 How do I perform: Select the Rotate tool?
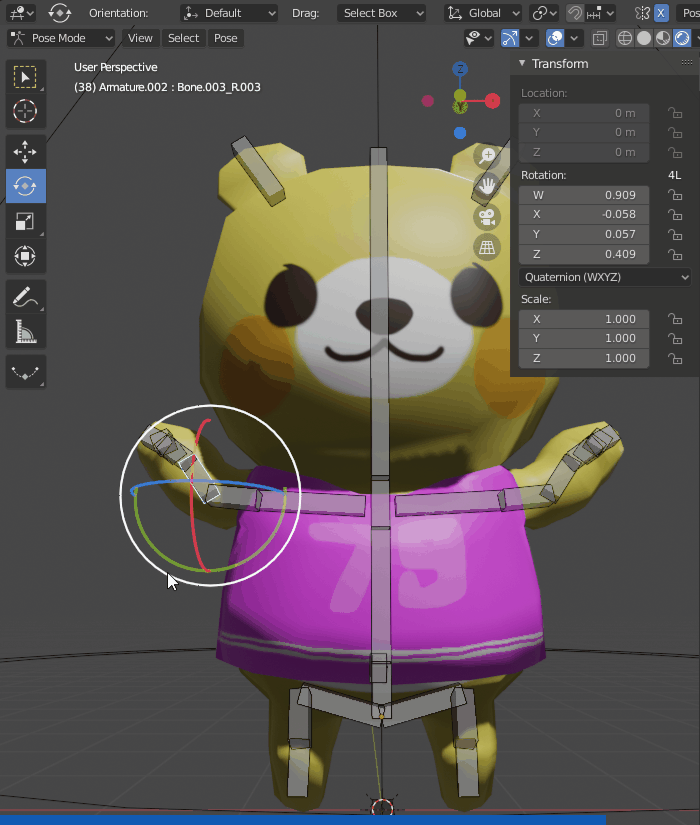coord(25,186)
